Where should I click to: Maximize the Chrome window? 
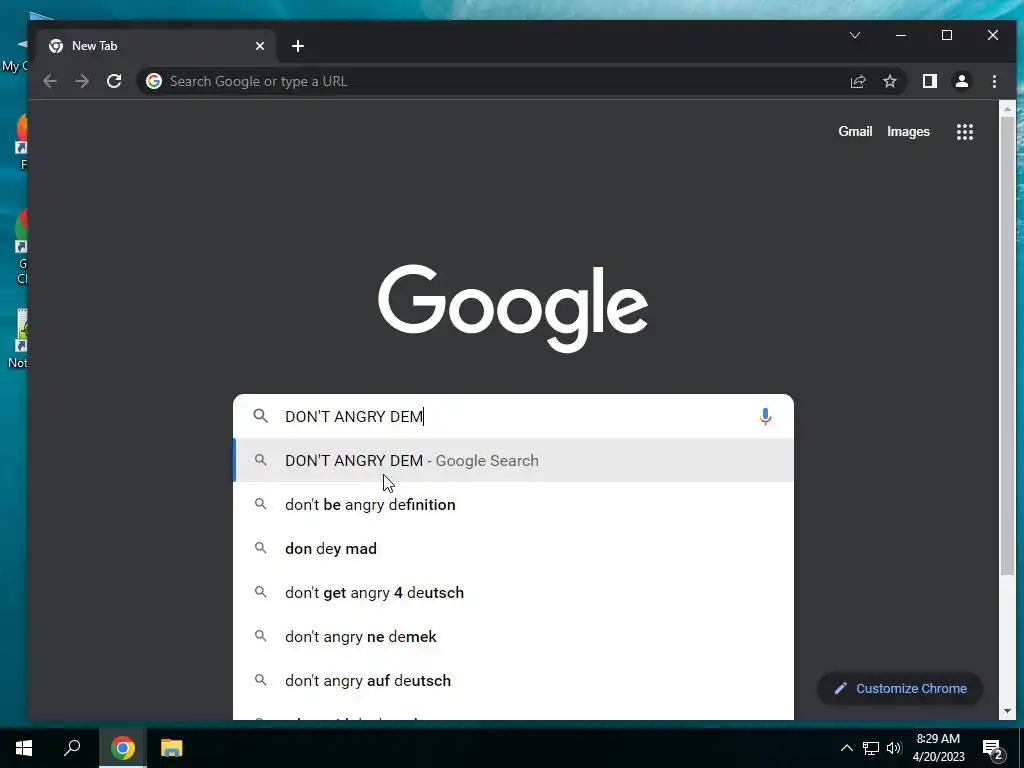point(946,35)
